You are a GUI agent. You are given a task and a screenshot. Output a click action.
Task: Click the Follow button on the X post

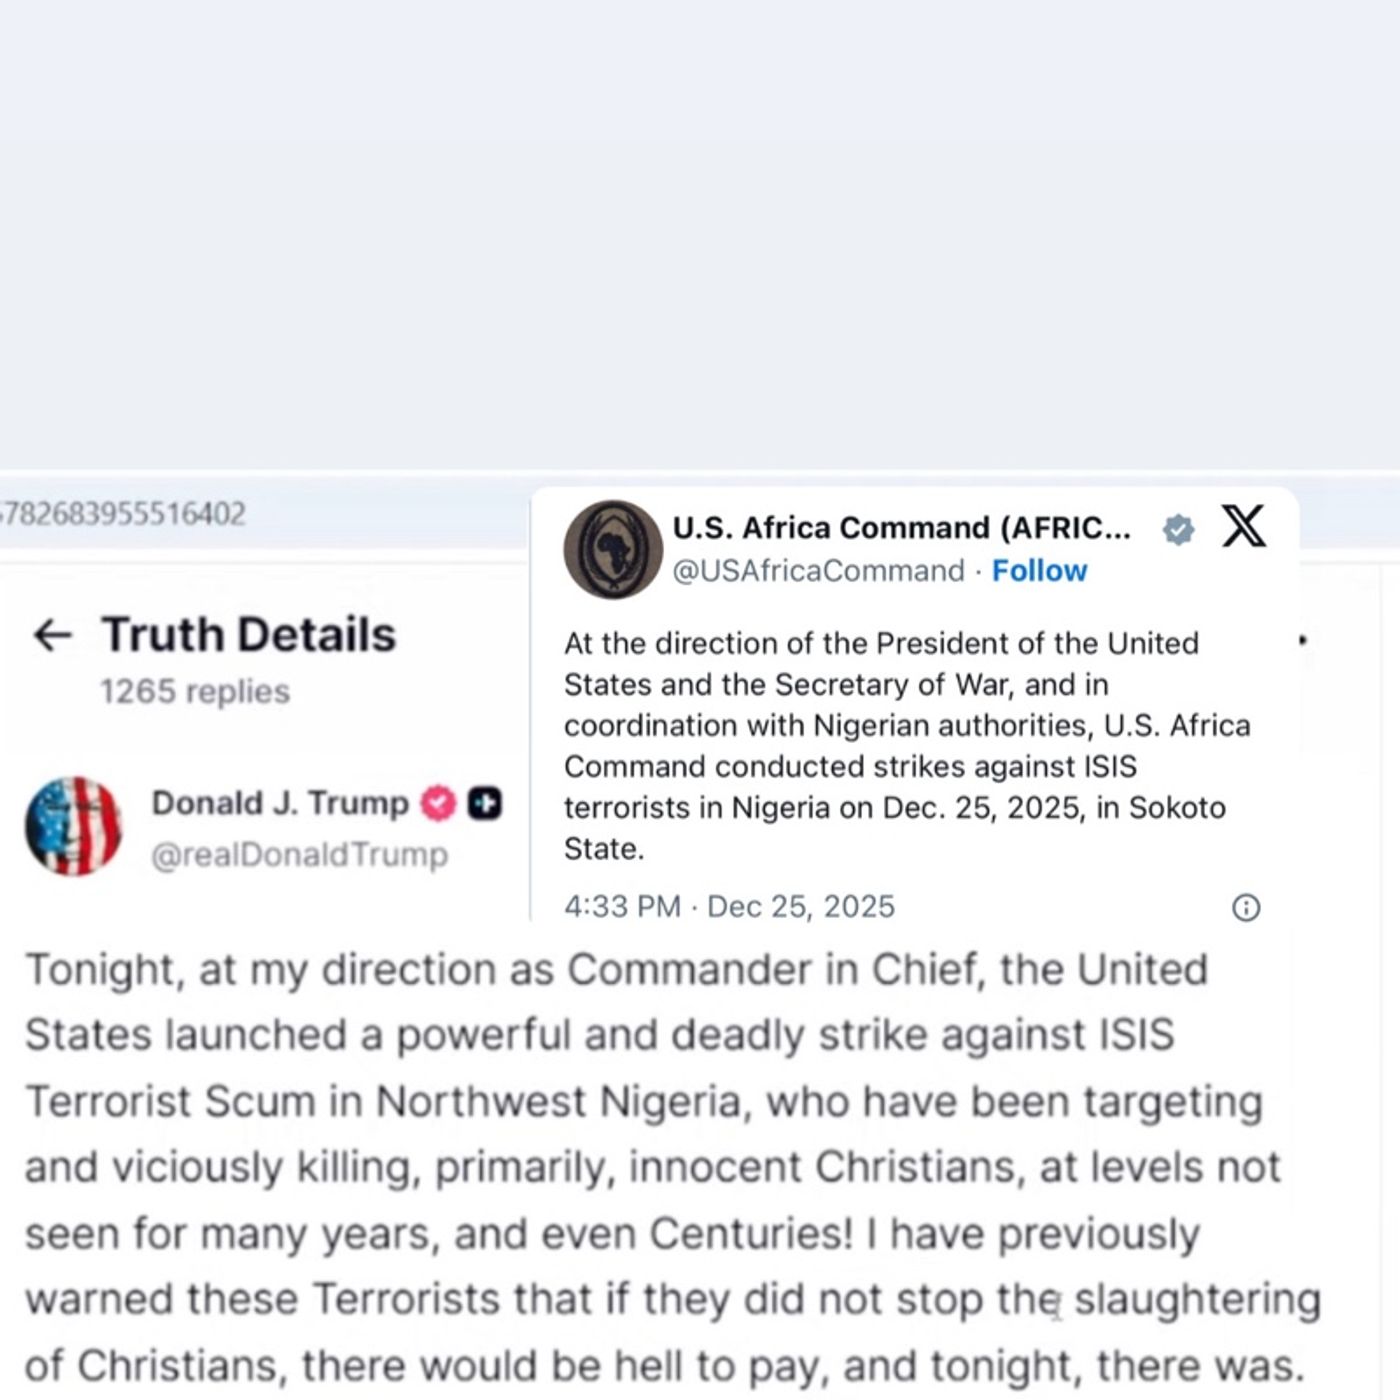click(1039, 570)
